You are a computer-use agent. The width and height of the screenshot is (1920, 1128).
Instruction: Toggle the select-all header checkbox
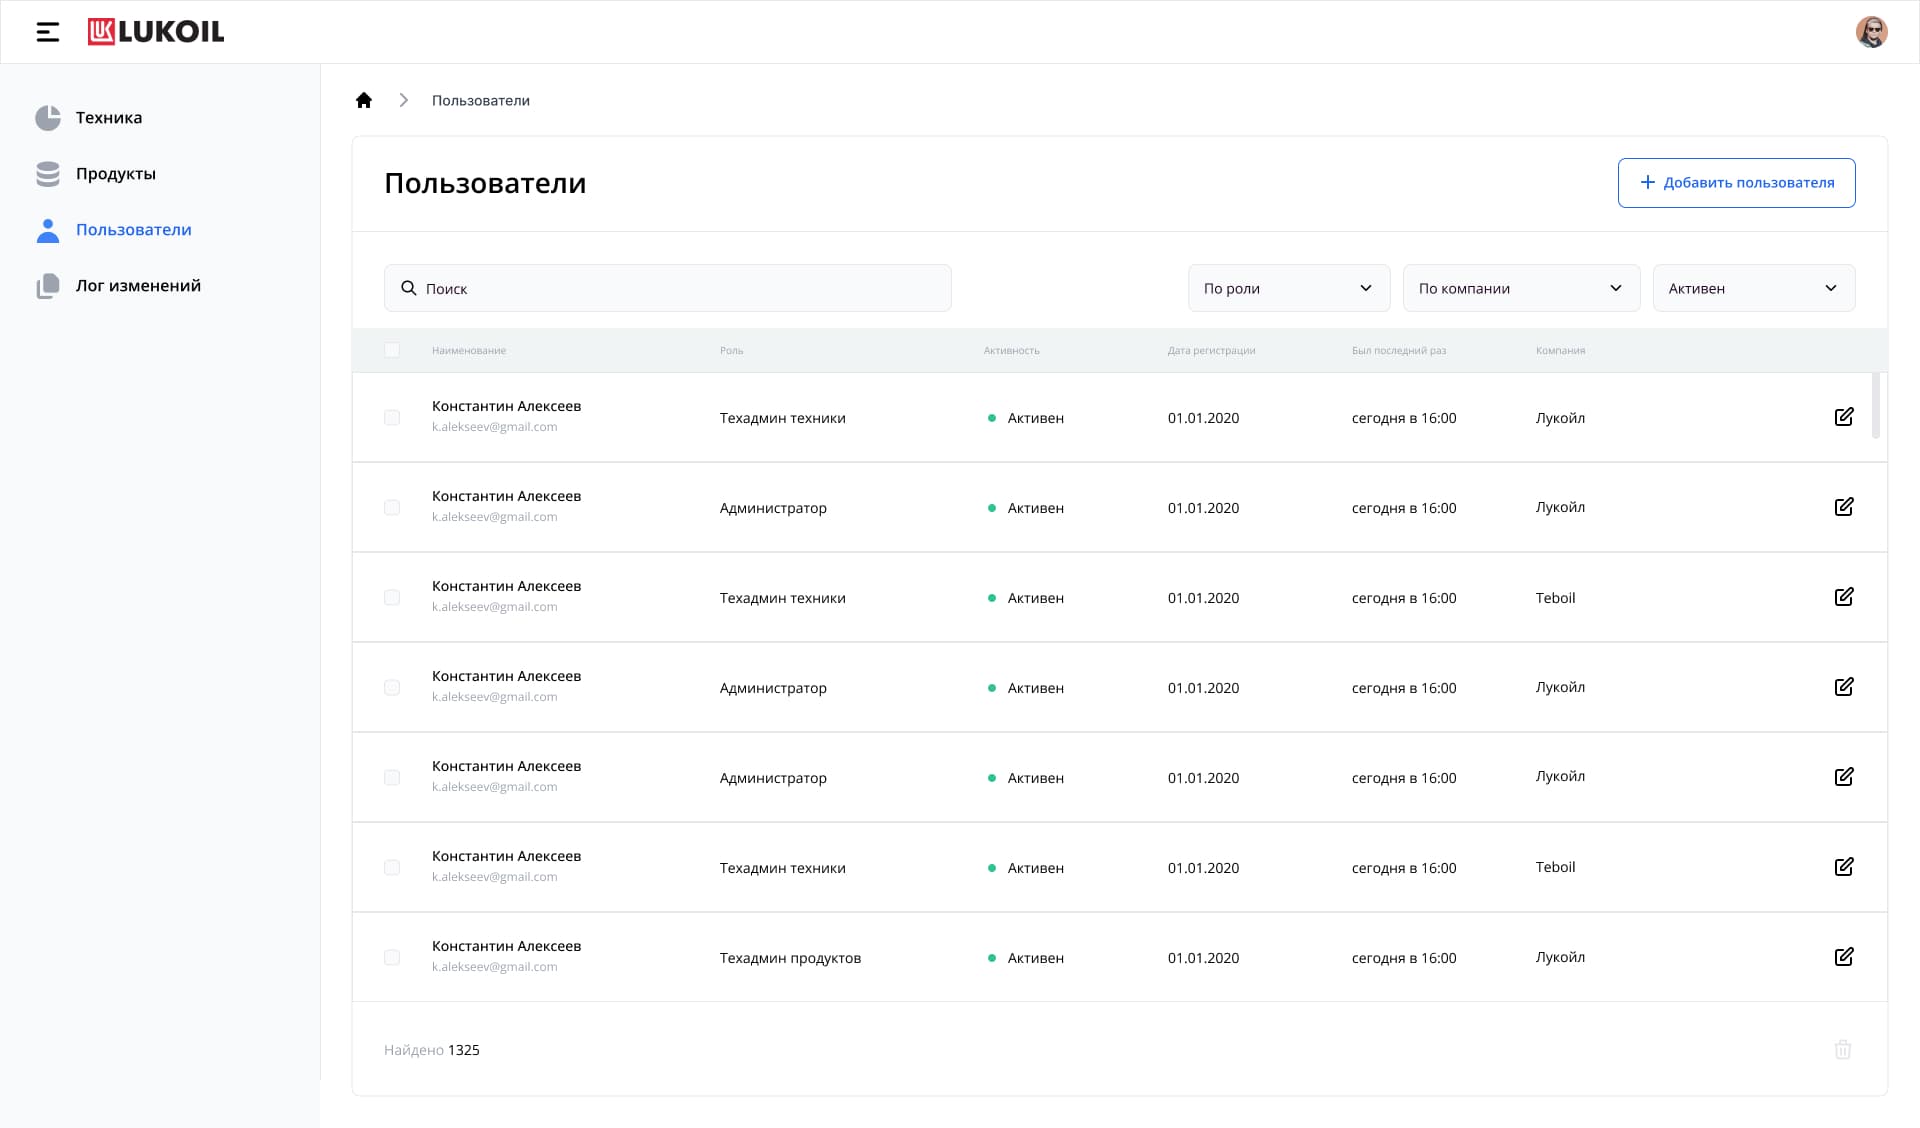(392, 350)
